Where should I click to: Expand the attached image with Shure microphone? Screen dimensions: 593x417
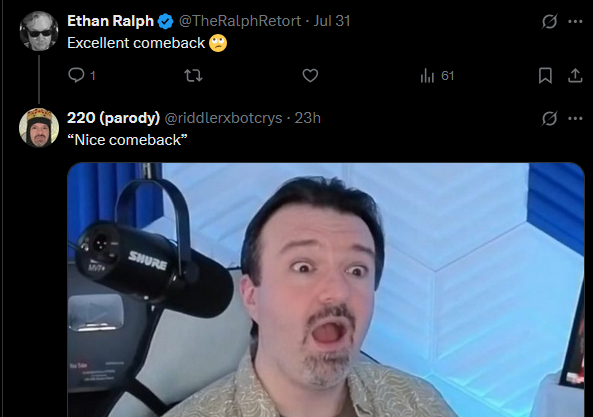(326, 290)
